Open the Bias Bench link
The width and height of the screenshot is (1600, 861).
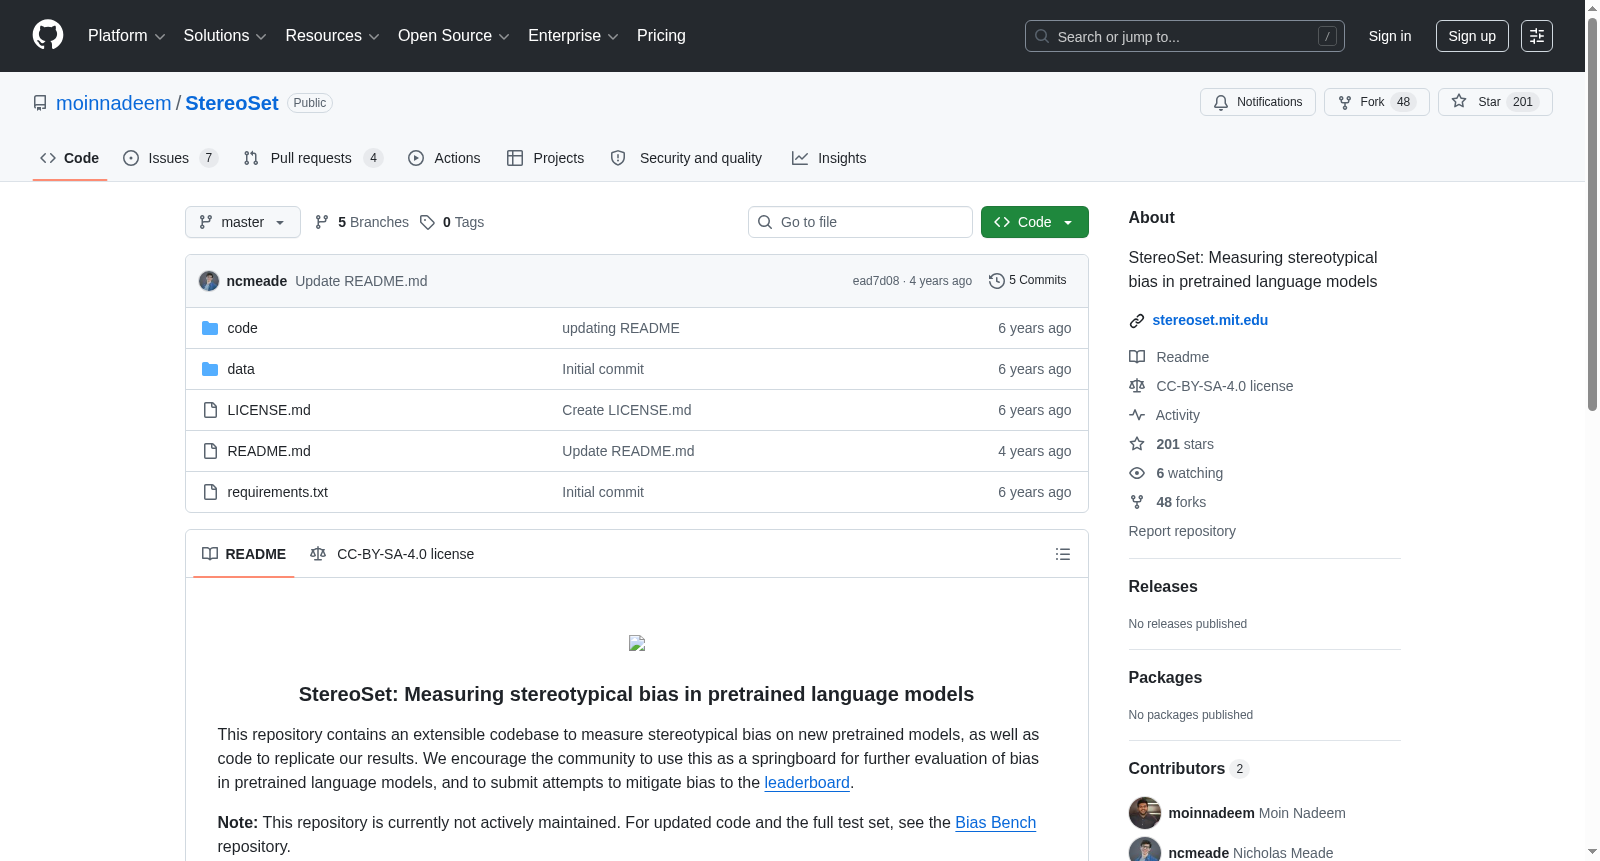pos(996,823)
